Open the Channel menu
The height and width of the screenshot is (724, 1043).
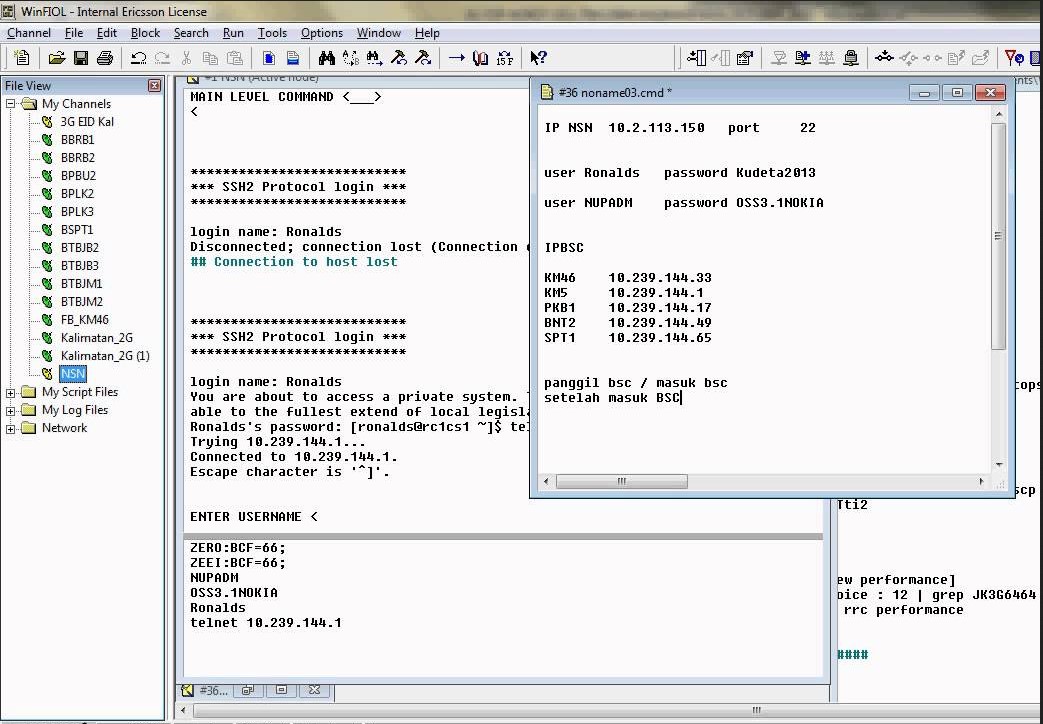(x=28, y=32)
